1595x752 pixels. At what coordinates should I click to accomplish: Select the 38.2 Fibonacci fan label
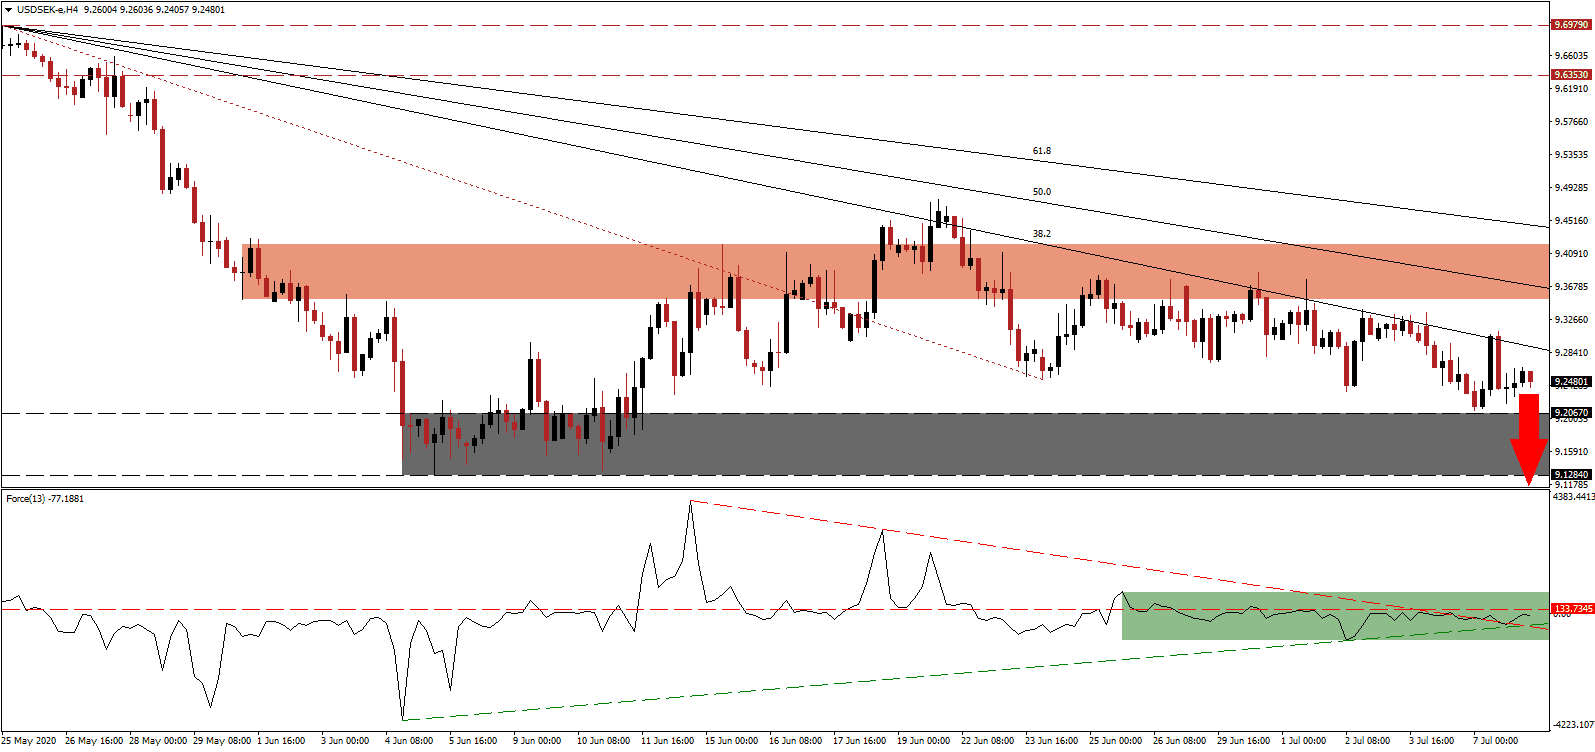click(1041, 234)
